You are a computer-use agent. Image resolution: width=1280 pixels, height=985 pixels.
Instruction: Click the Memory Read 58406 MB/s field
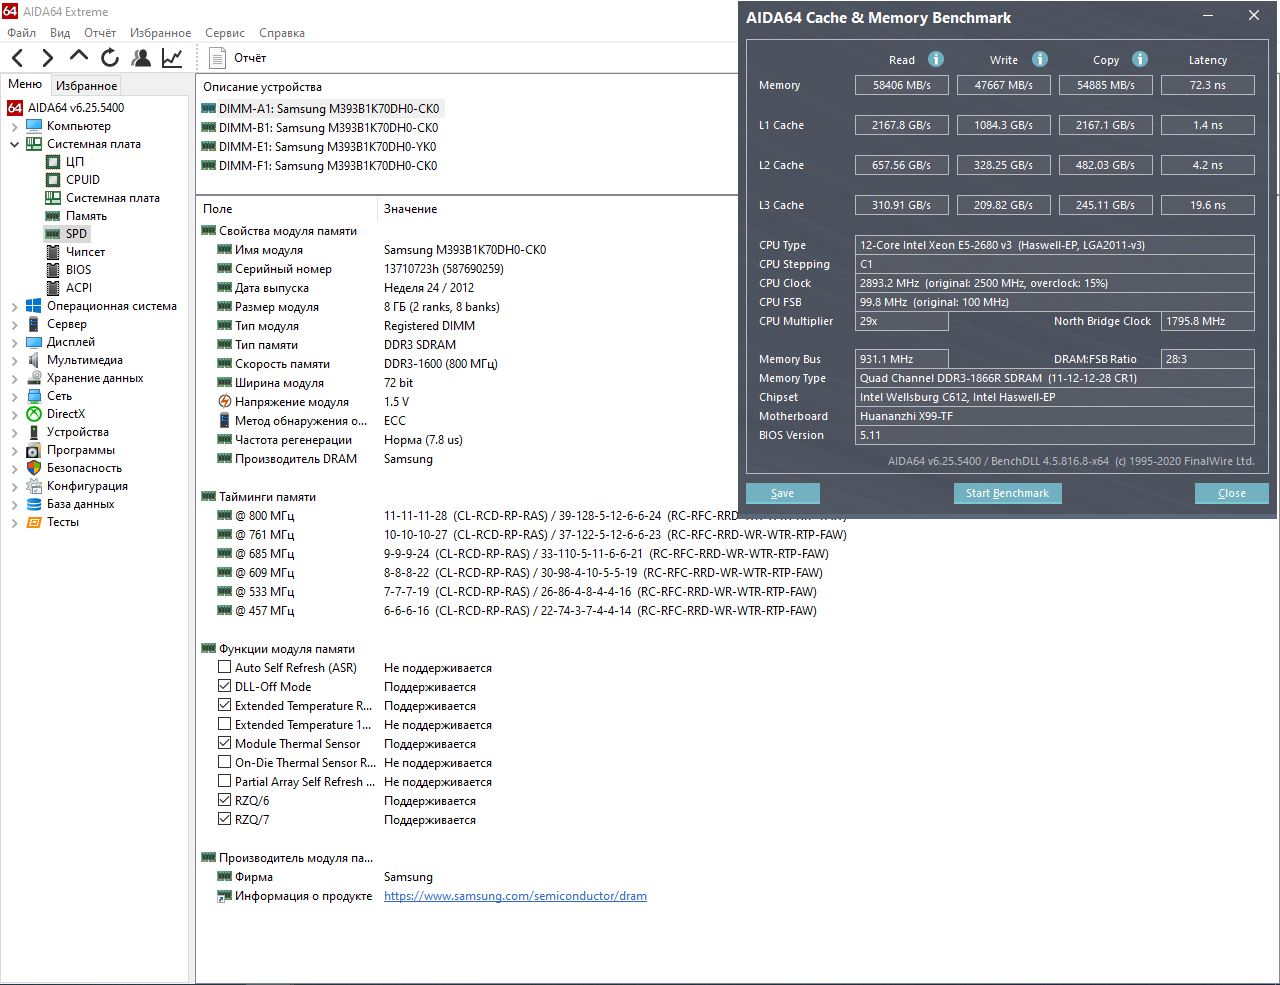coord(902,85)
